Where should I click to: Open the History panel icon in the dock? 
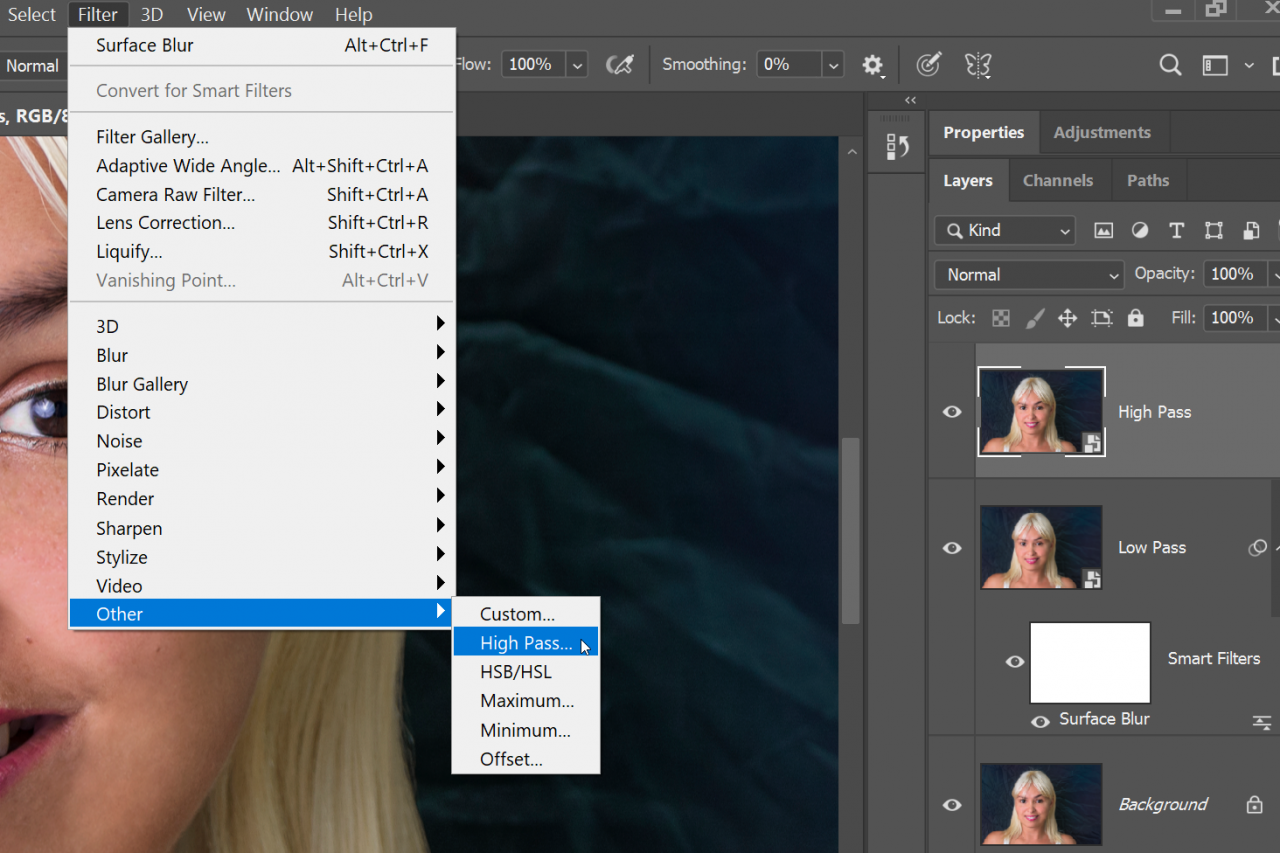coord(897,147)
